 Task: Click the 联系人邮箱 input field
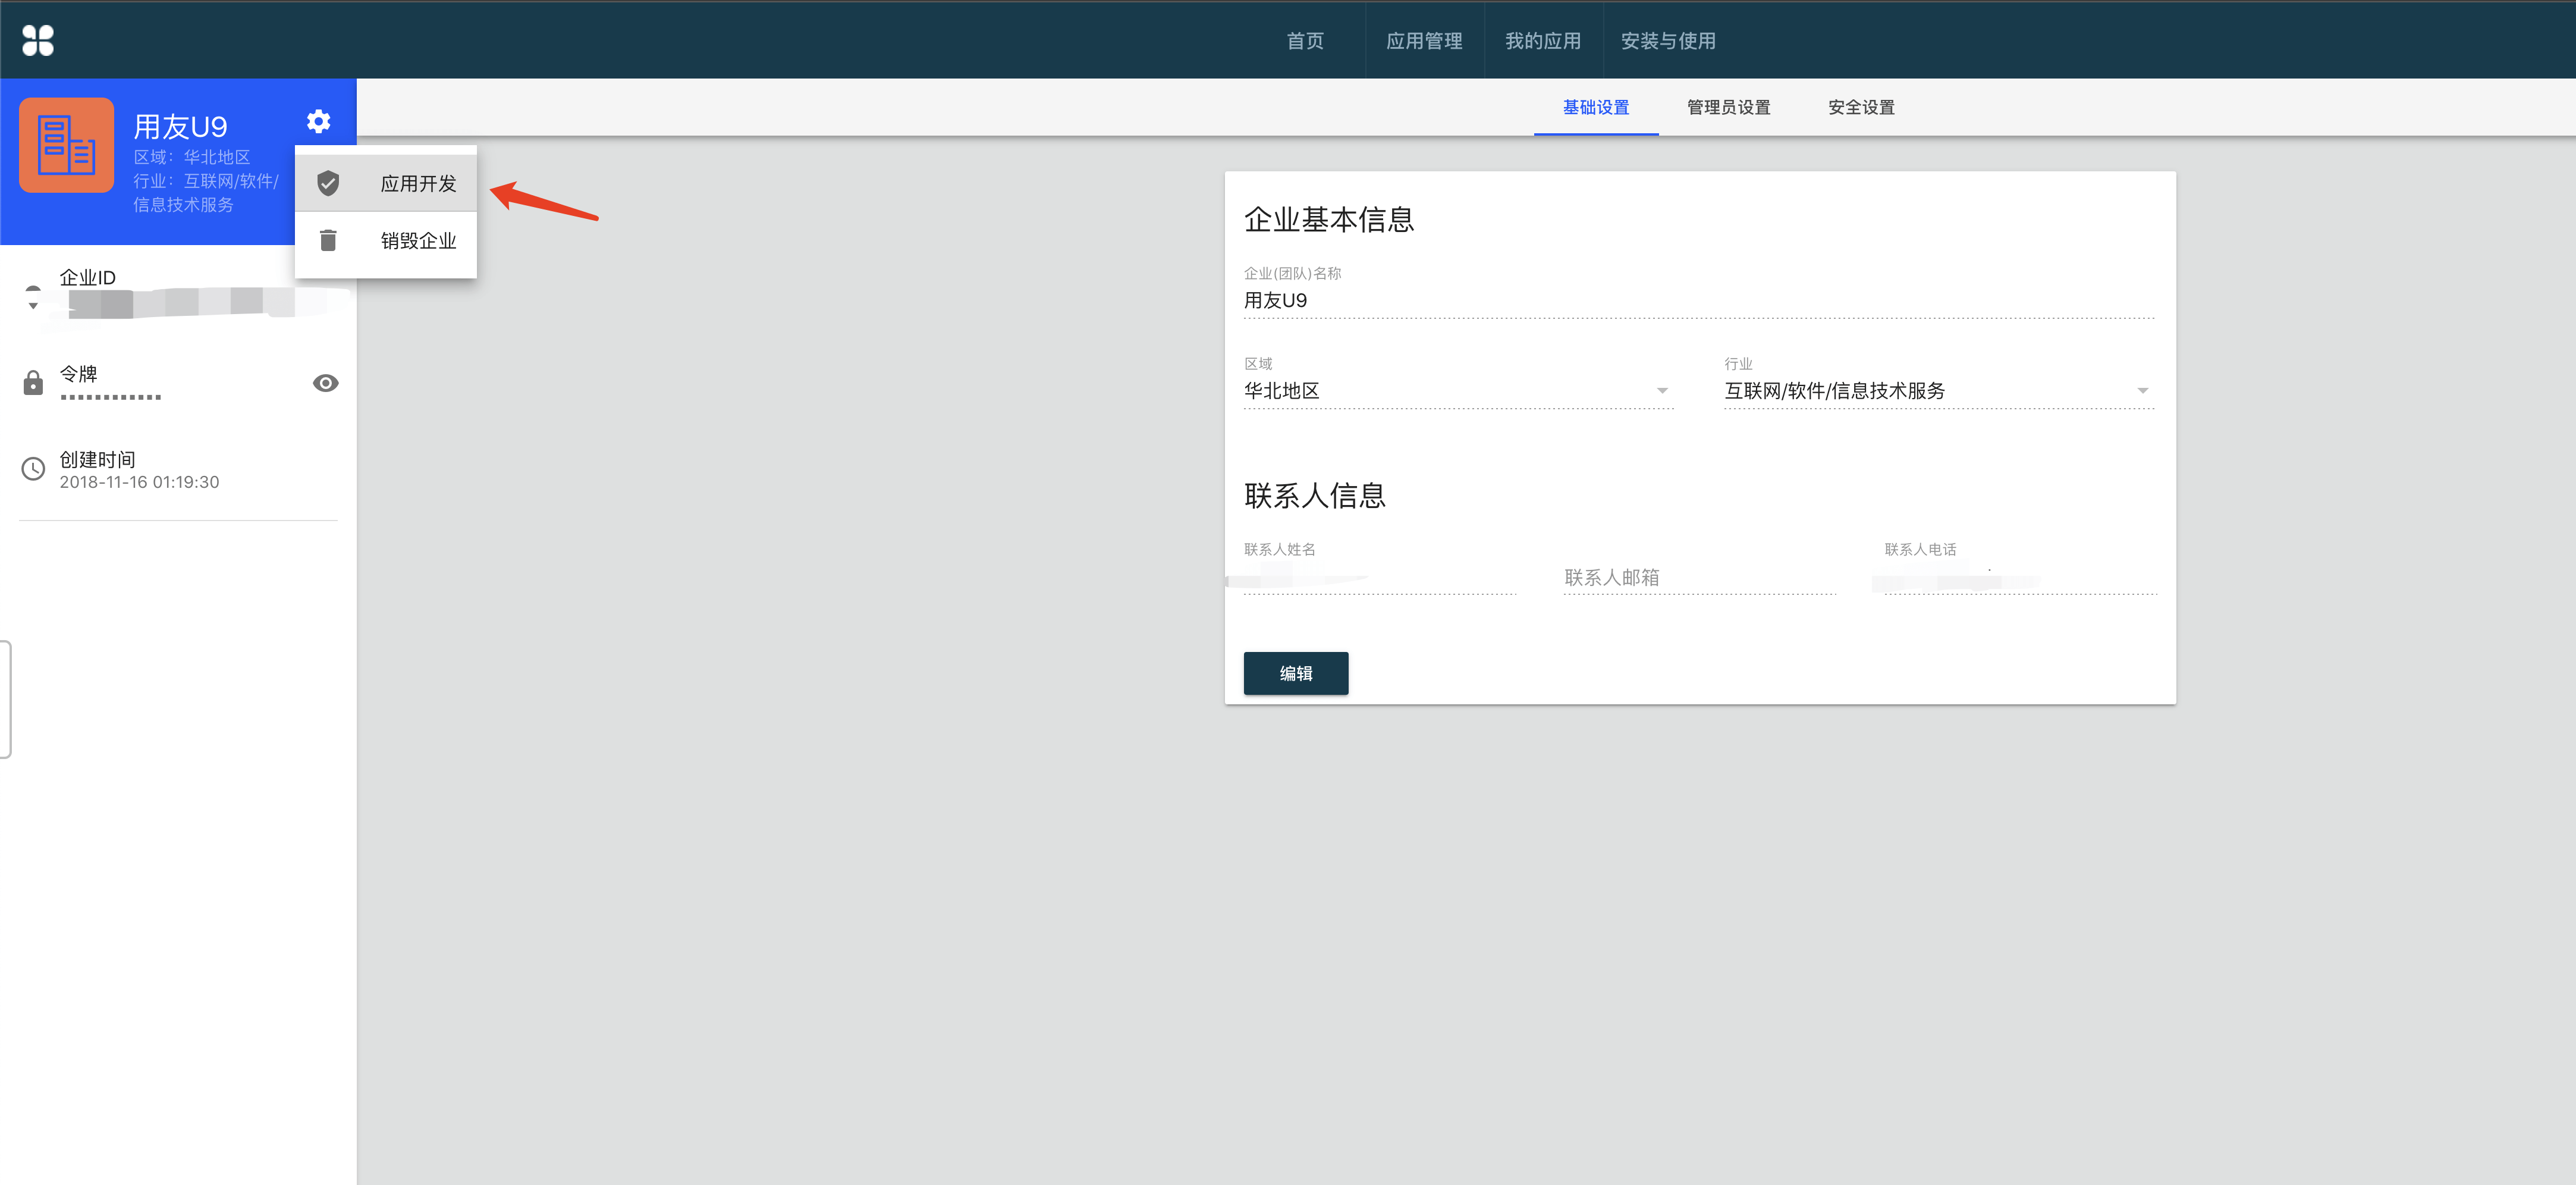[x=1698, y=578]
